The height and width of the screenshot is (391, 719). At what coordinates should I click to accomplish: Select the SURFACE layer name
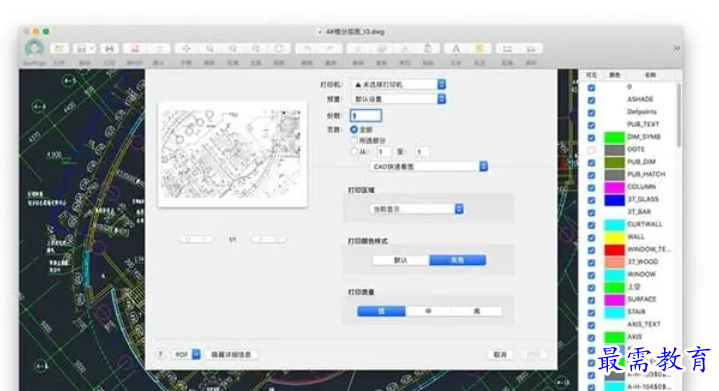(x=642, y=299)
